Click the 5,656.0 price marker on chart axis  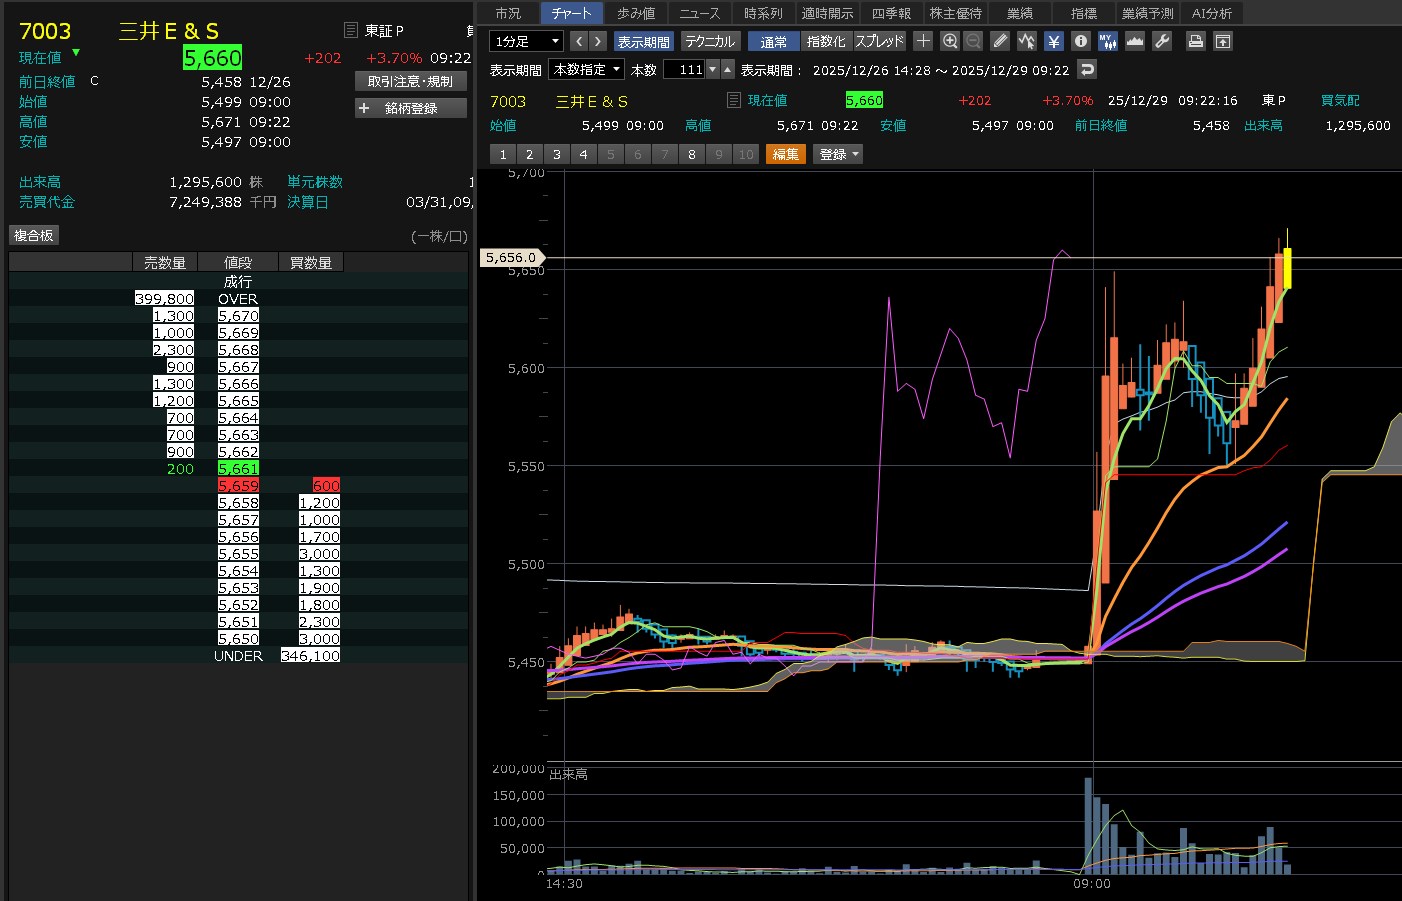pos(511,257)
